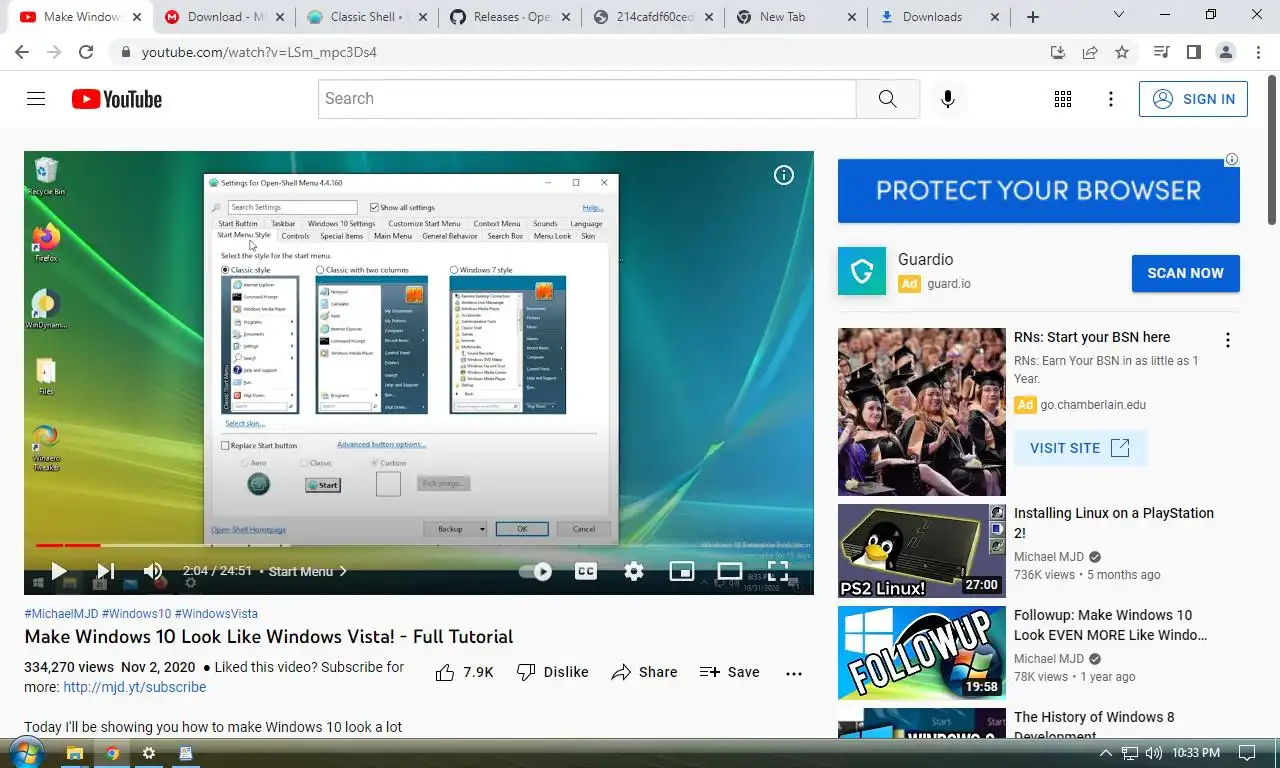Expand the tab search dropdown
1280x768 pixels.
1118,15
